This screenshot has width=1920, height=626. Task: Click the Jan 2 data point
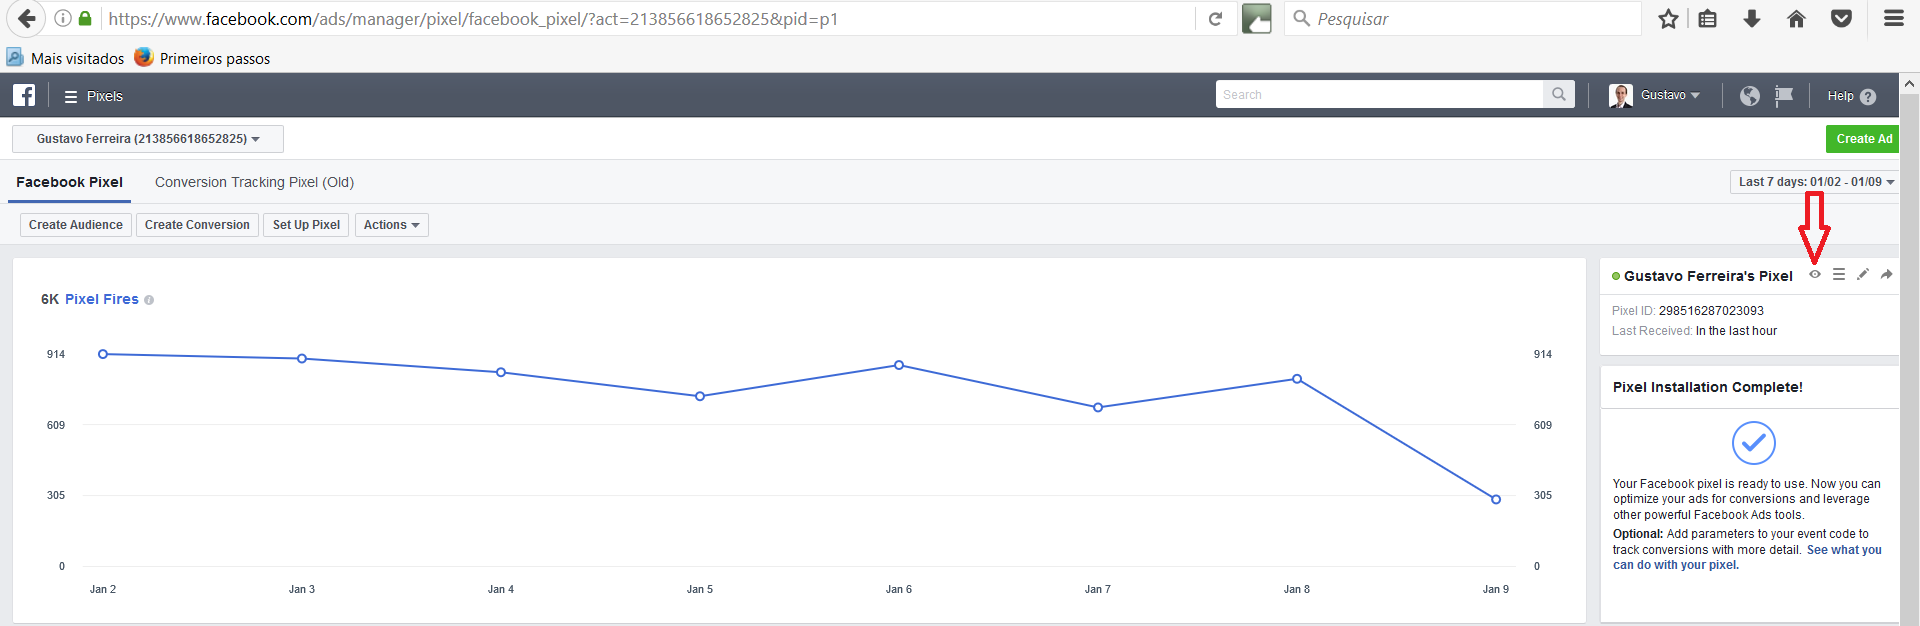[103, 354]
